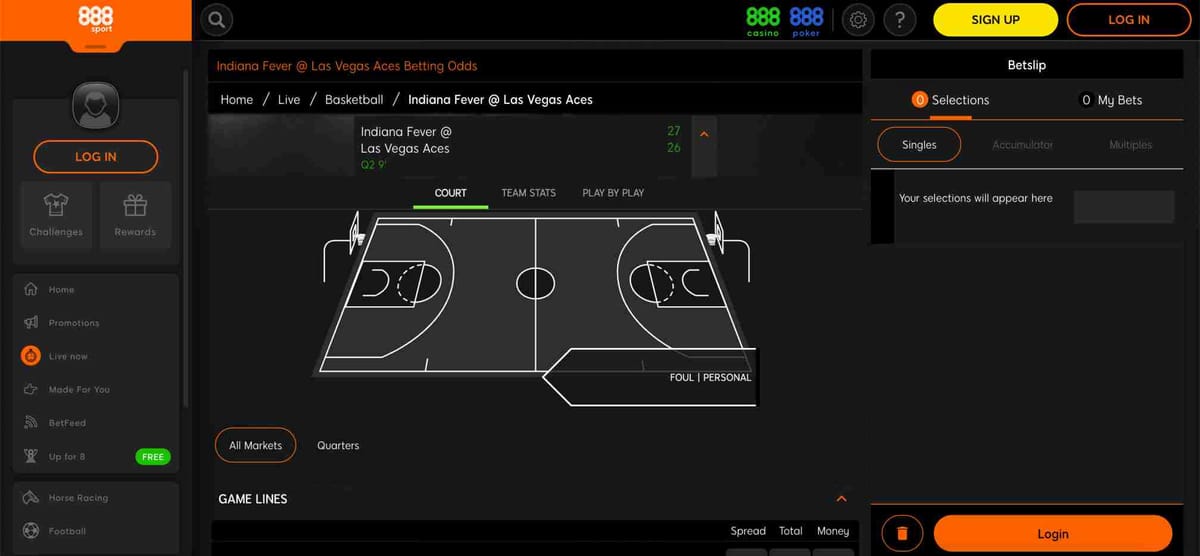Select Quarters market filter
The height and width of the screenshot is (556, 1200).
click(x=338, y=445)
